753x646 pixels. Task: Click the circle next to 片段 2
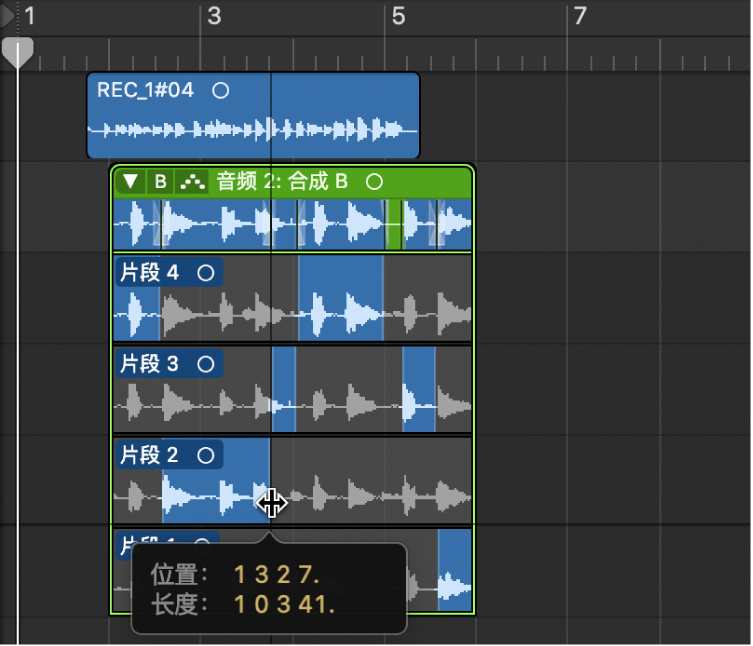[206, 455]
